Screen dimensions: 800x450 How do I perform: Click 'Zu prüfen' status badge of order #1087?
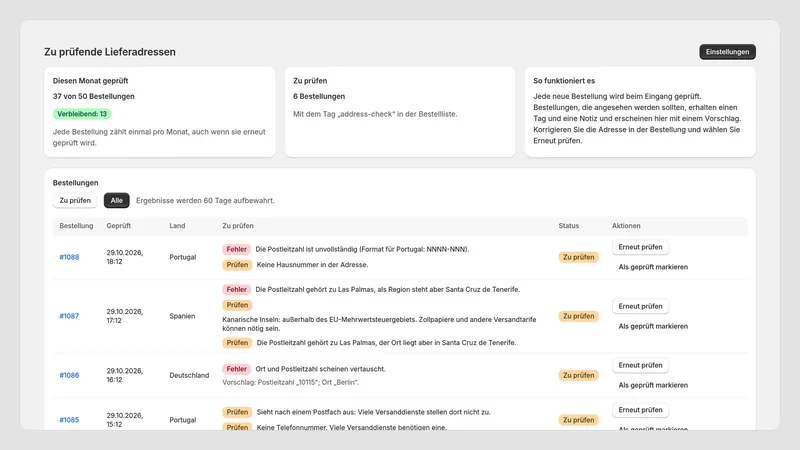point(579,316)
